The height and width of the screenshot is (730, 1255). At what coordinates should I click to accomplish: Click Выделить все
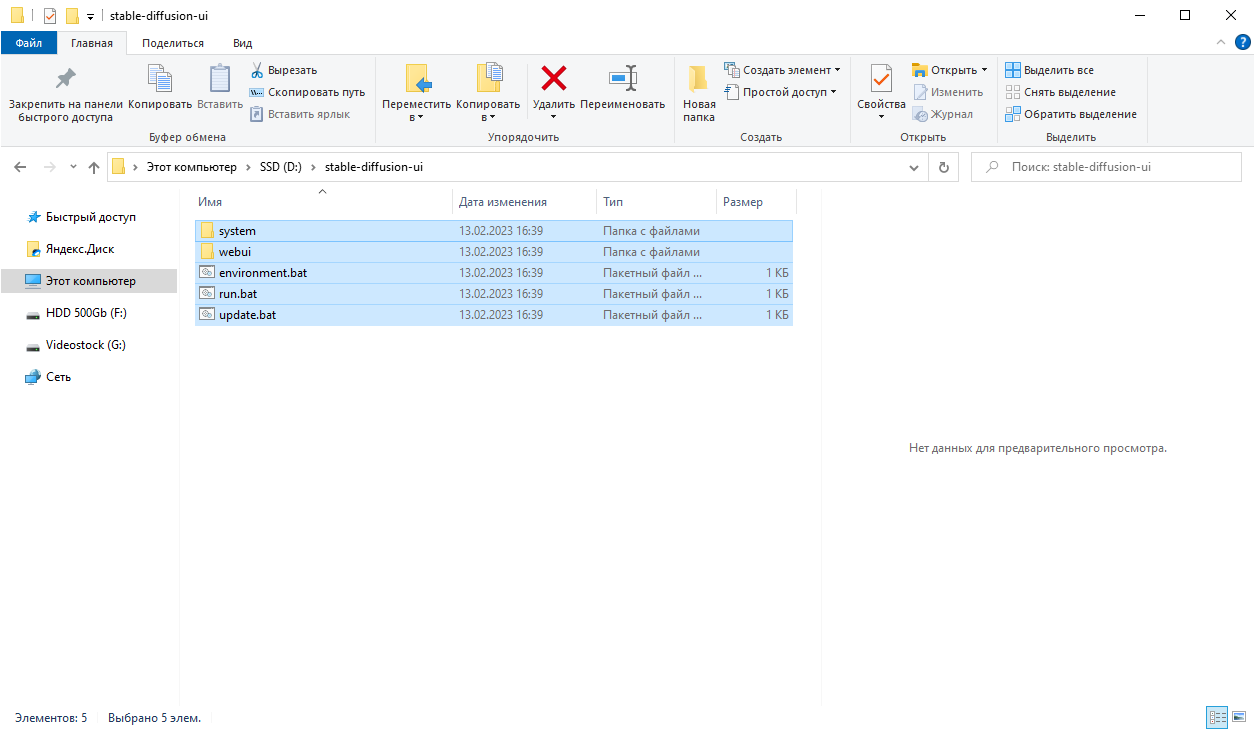pos(1049,70)
